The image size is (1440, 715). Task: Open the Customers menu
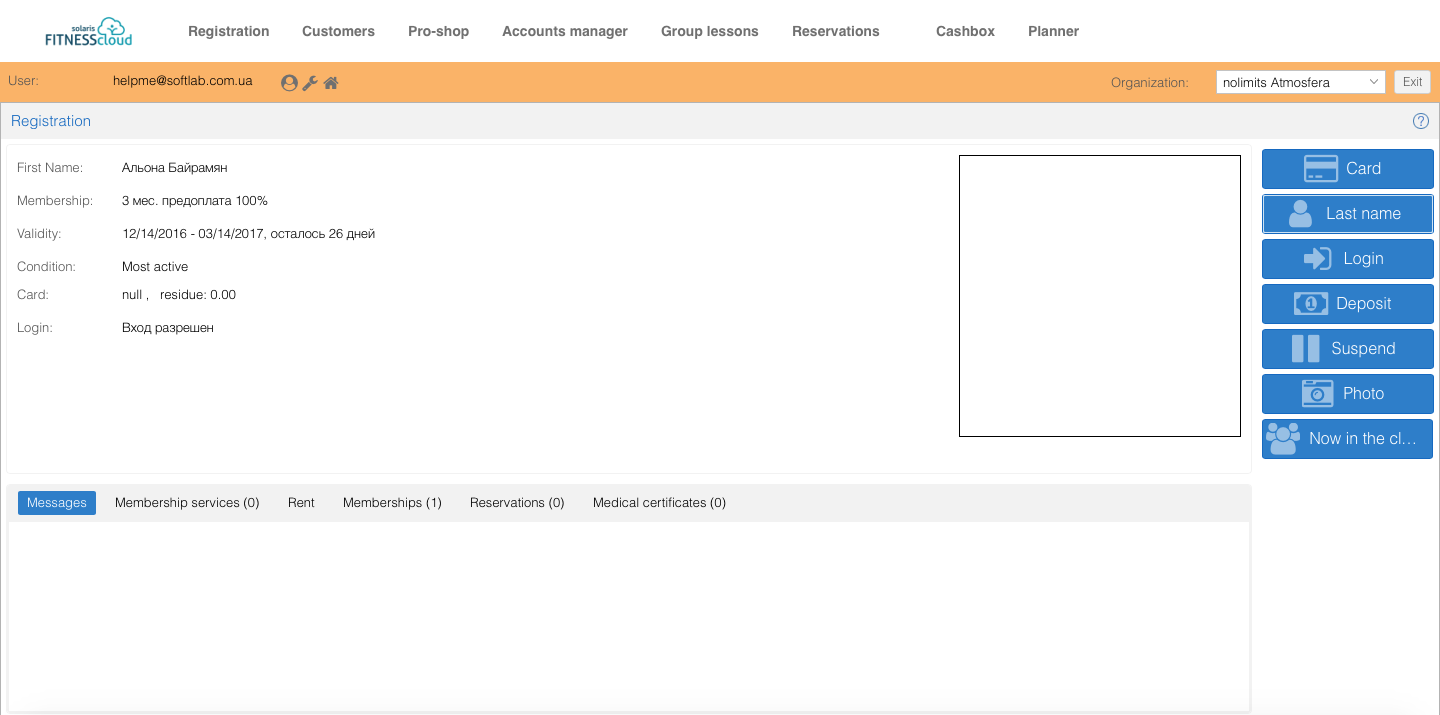pos(338,31)
